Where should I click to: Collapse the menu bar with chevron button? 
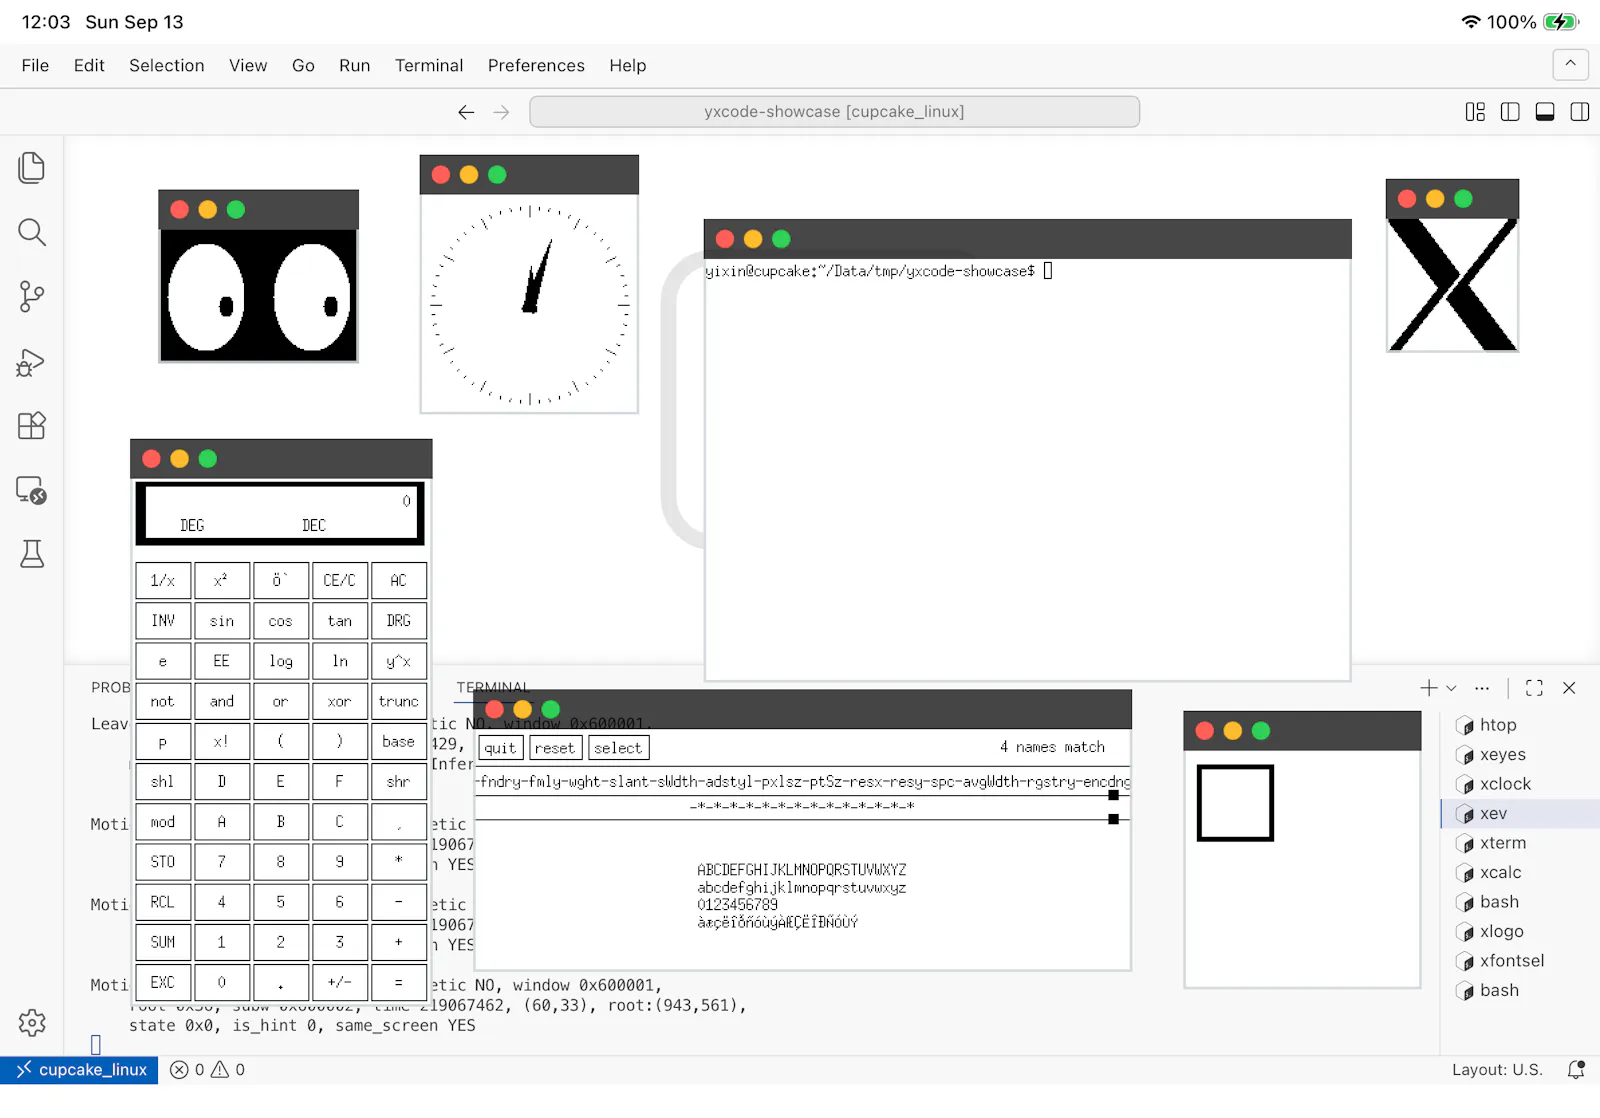(1570, 64)
